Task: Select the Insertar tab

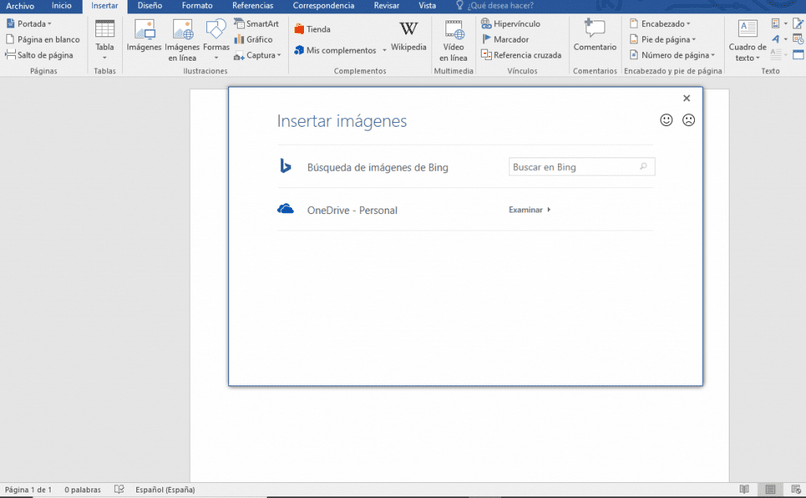Action: tap(105, 6)
